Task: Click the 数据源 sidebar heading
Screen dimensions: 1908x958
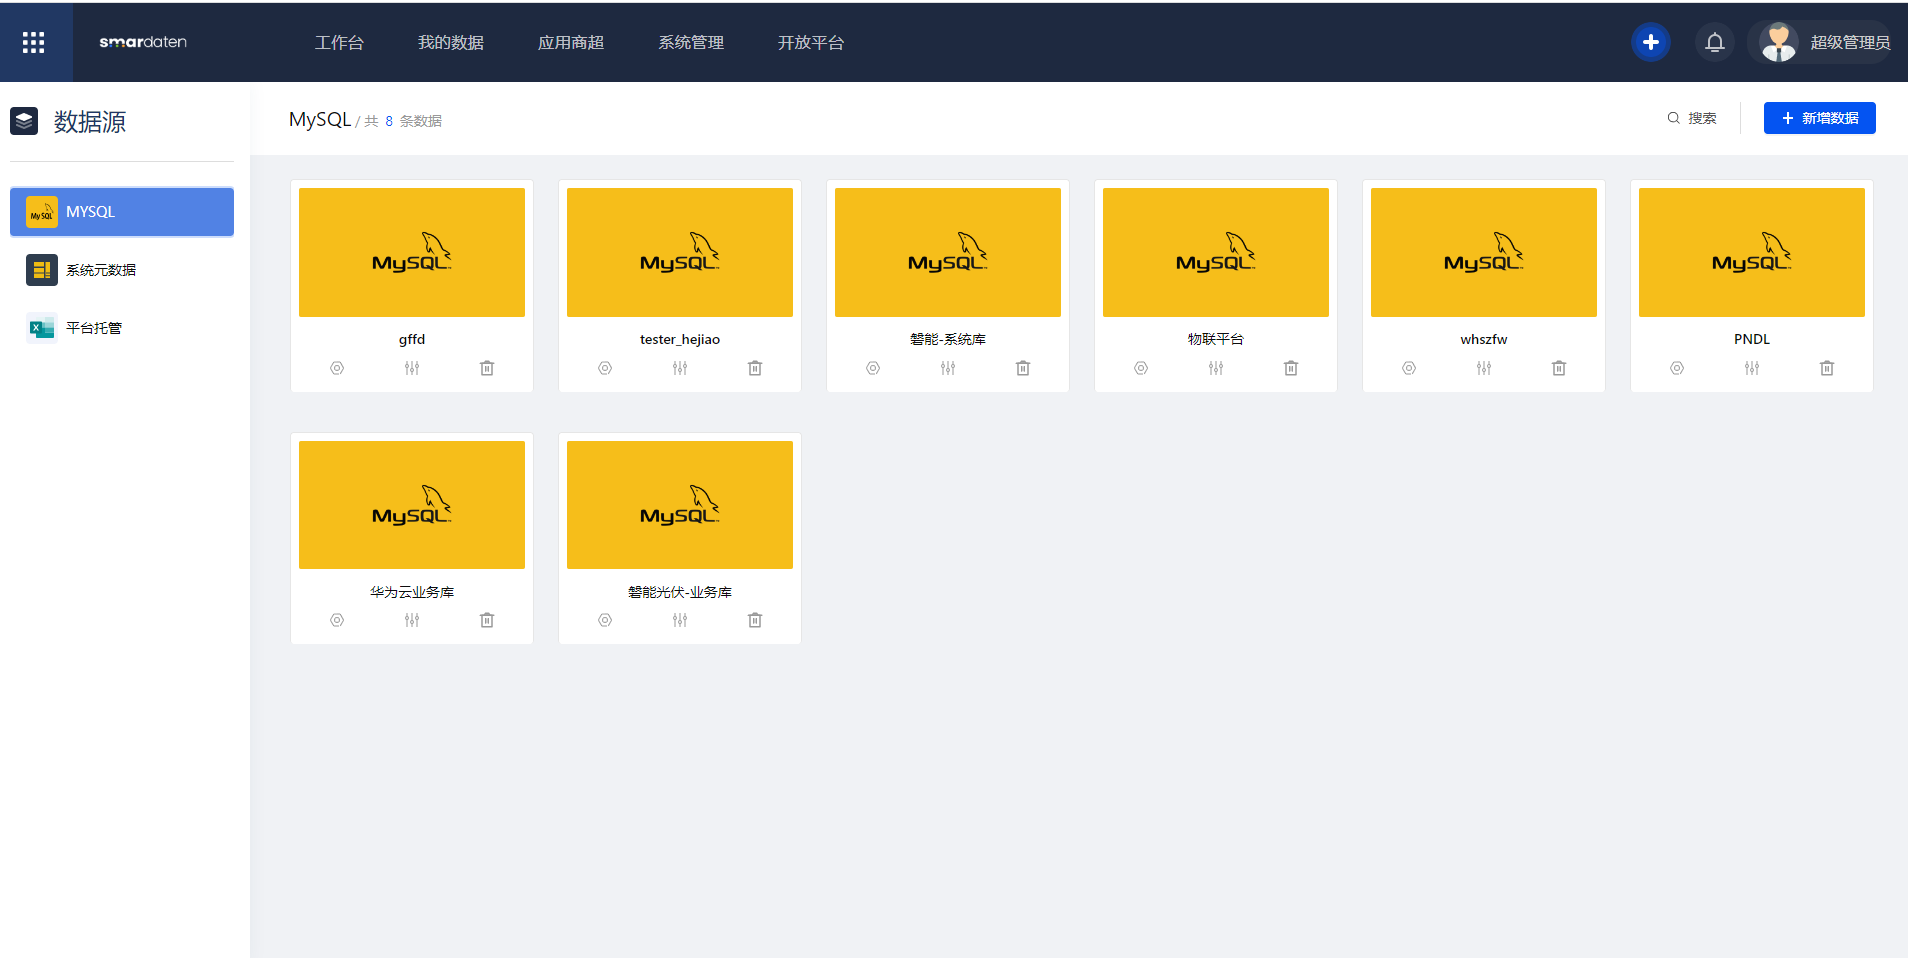Action: (90, 122)
